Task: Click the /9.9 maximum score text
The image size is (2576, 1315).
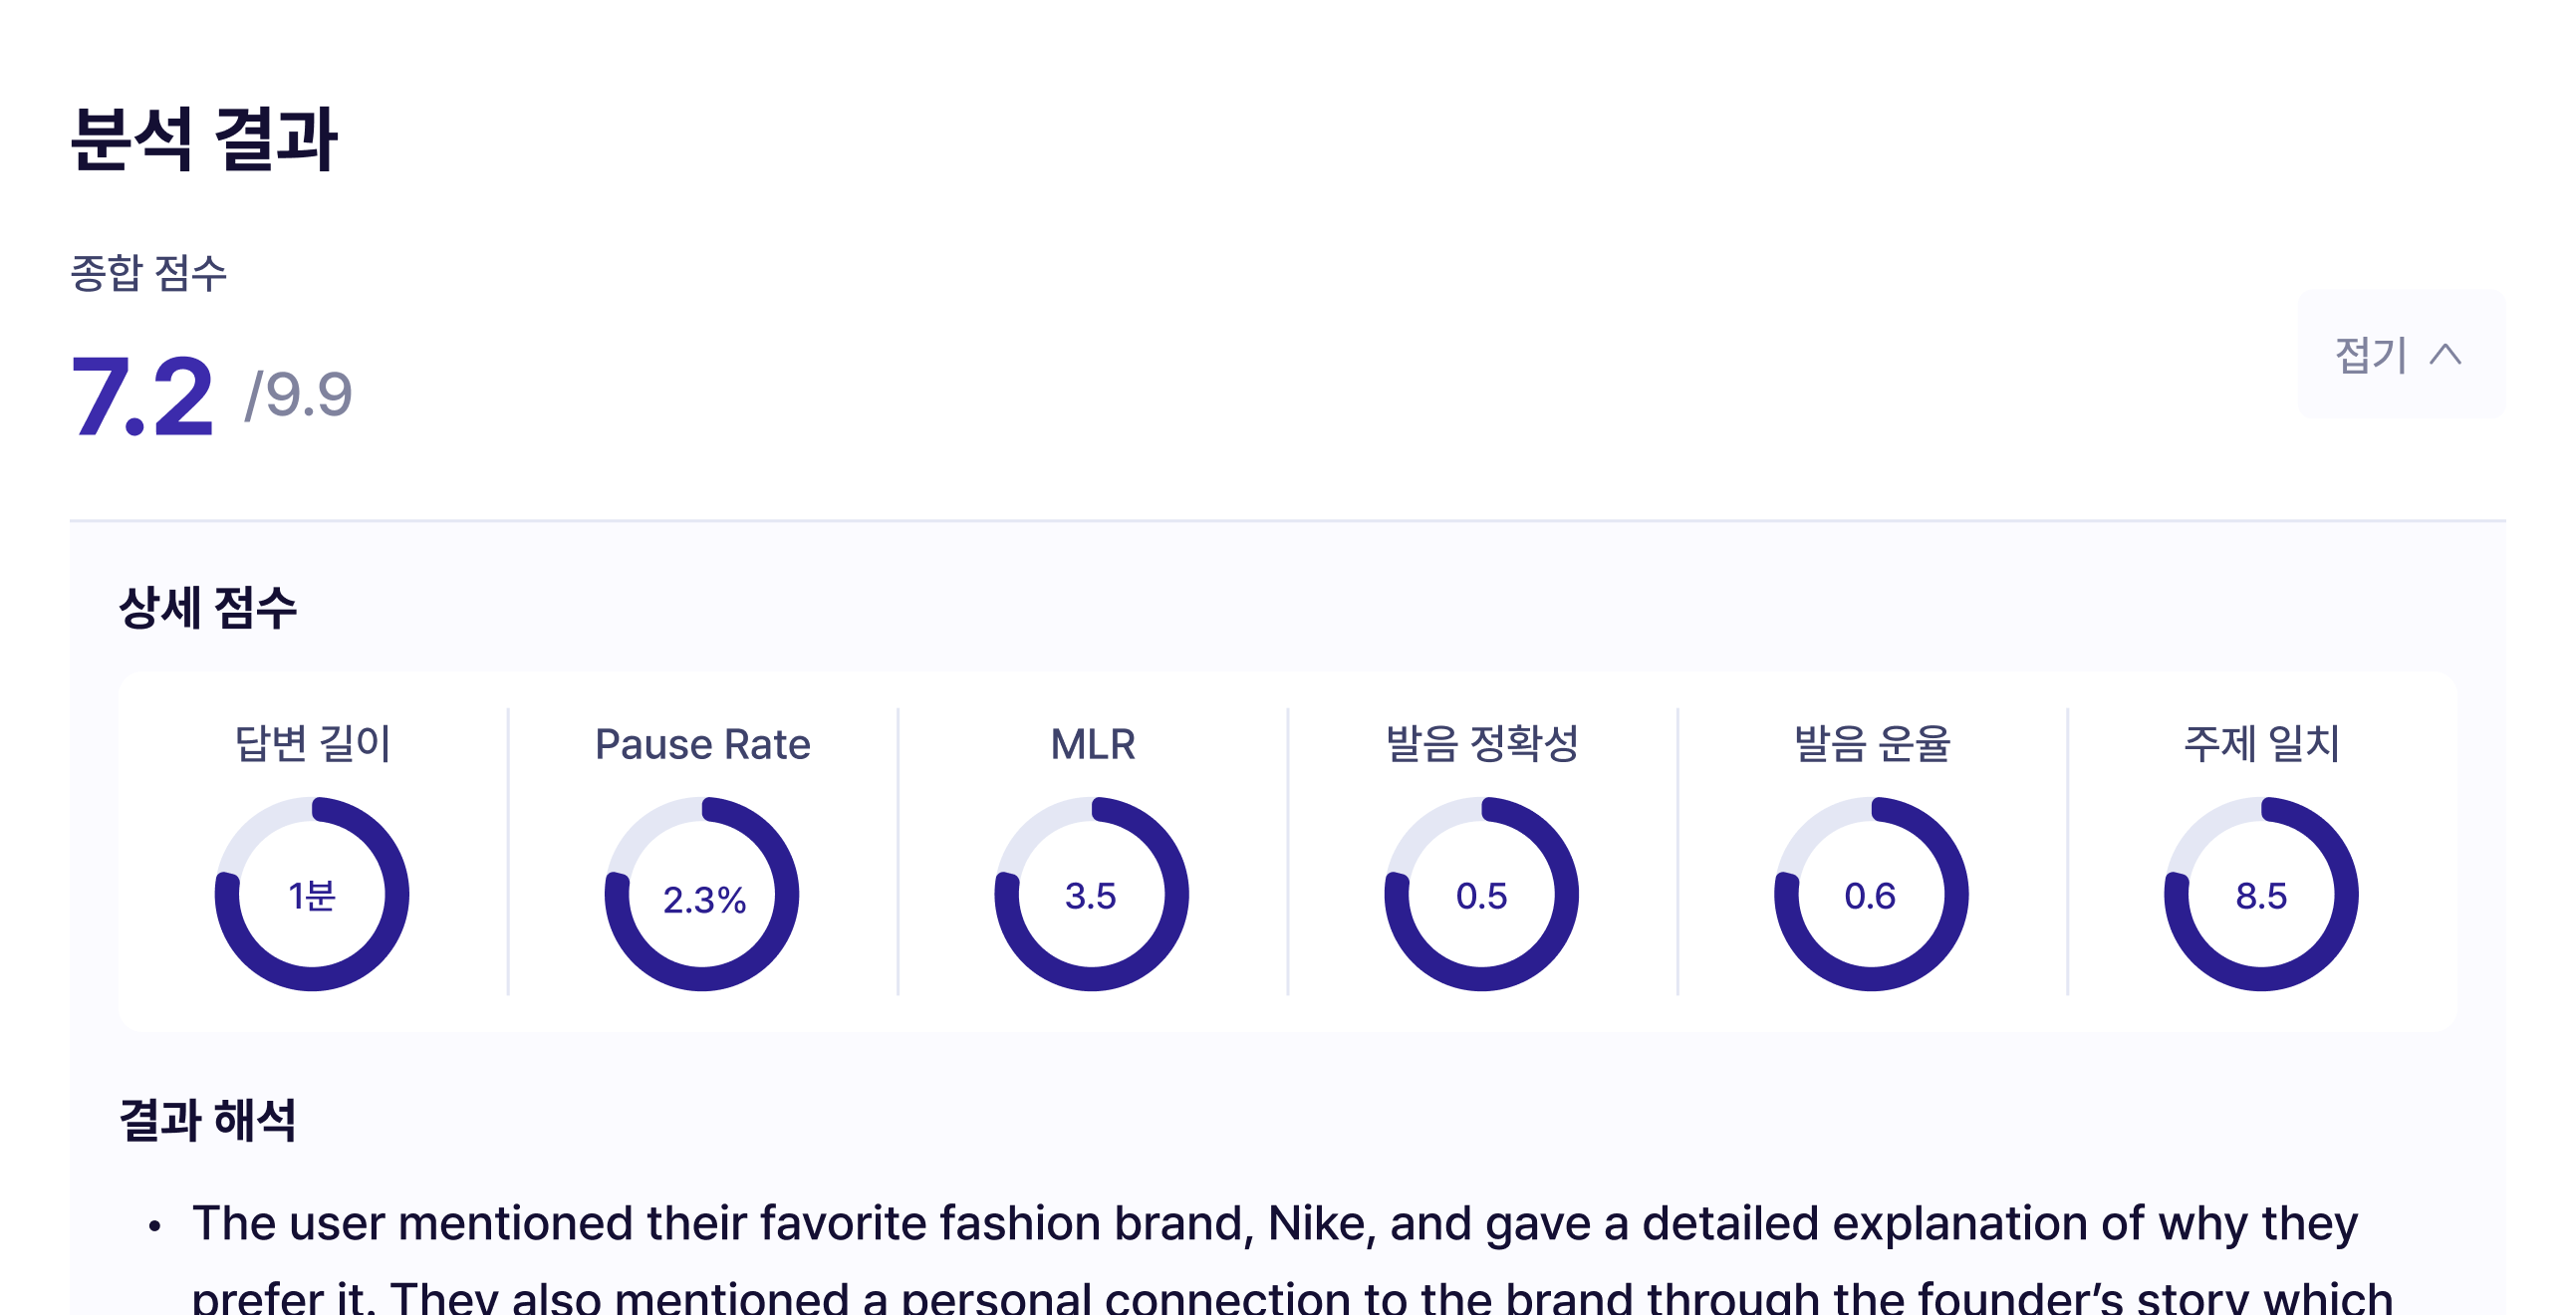Action: point(299,395)
